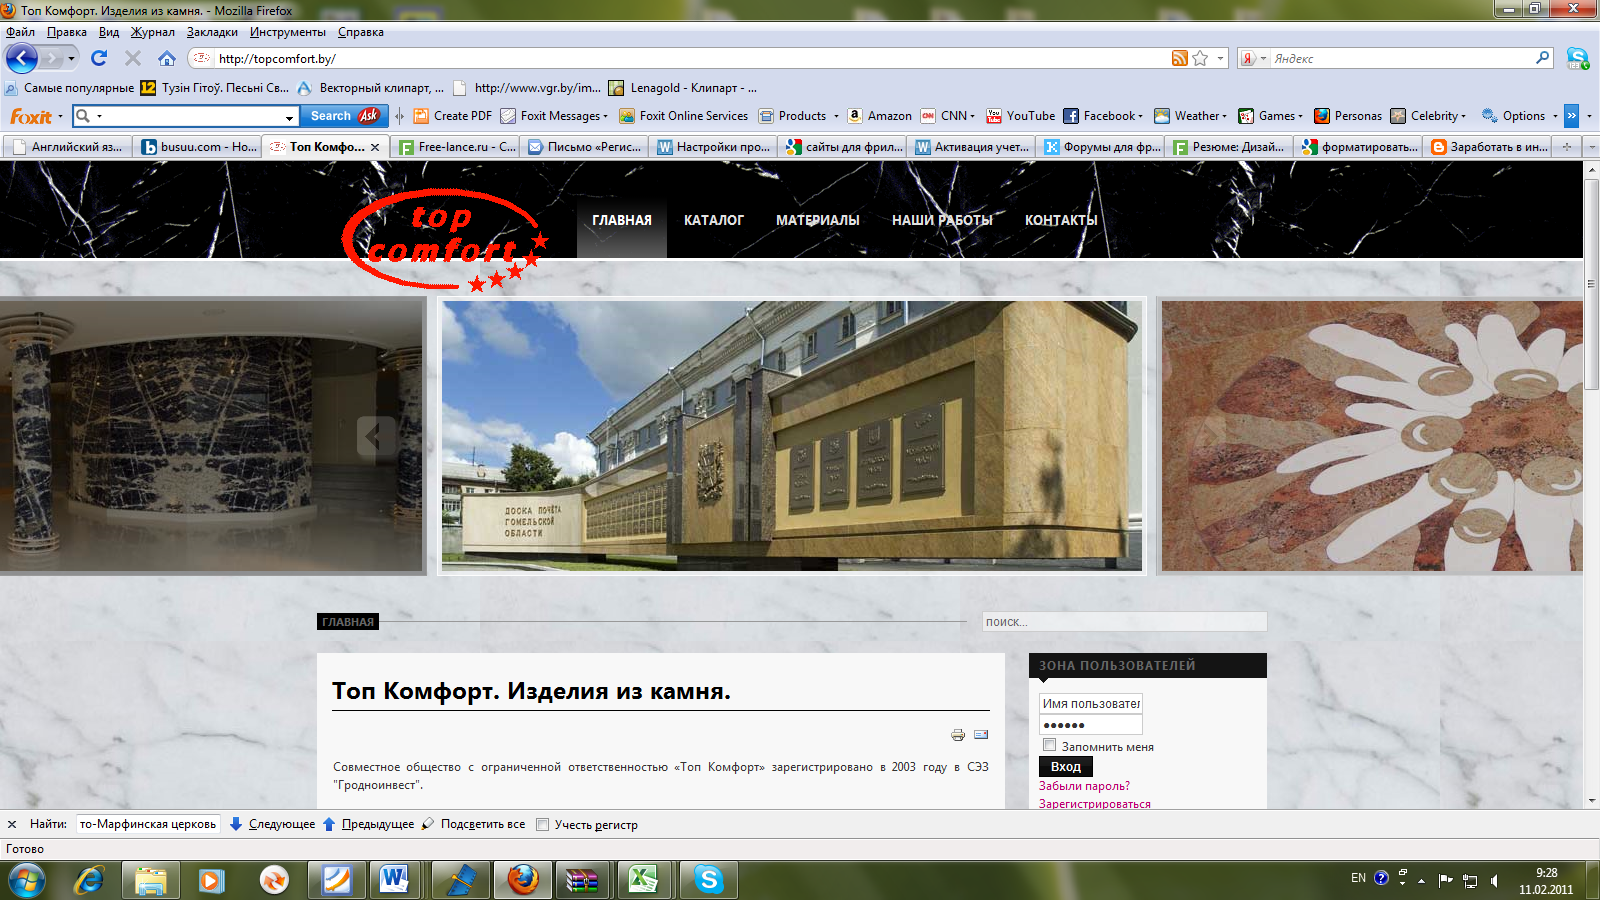The height and width of the screenshot is (900, 1600).
Task: Email the article using the envelope icon
Action: pos(981,735)
